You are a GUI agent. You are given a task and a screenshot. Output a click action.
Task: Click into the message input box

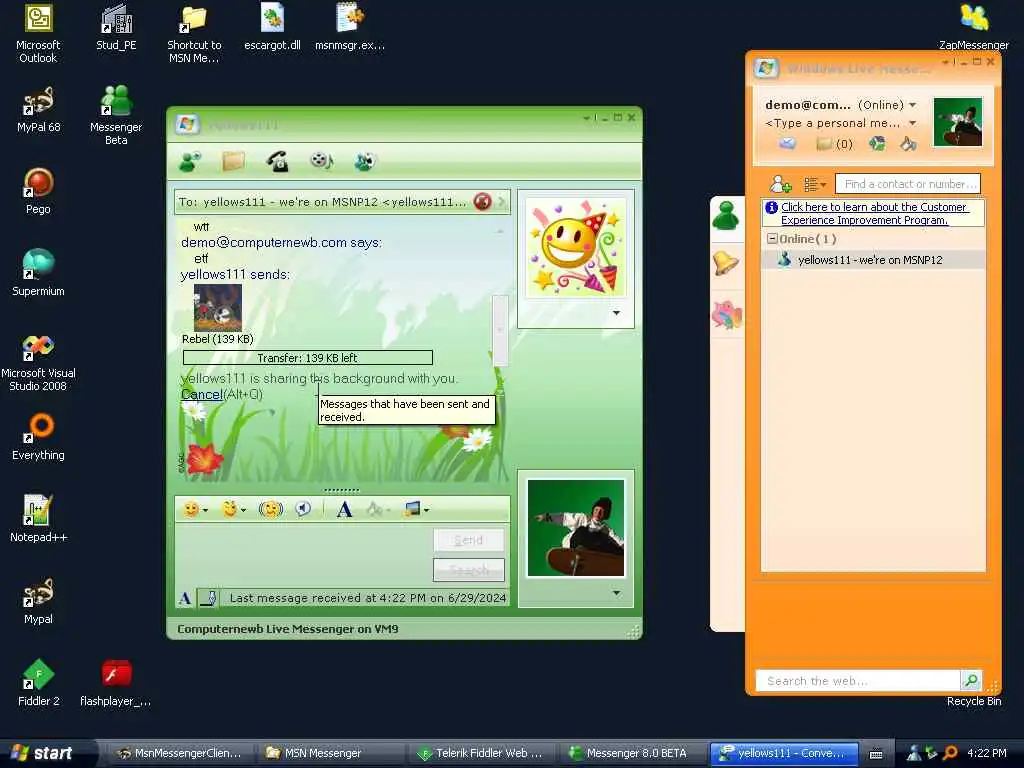[303, 555]
